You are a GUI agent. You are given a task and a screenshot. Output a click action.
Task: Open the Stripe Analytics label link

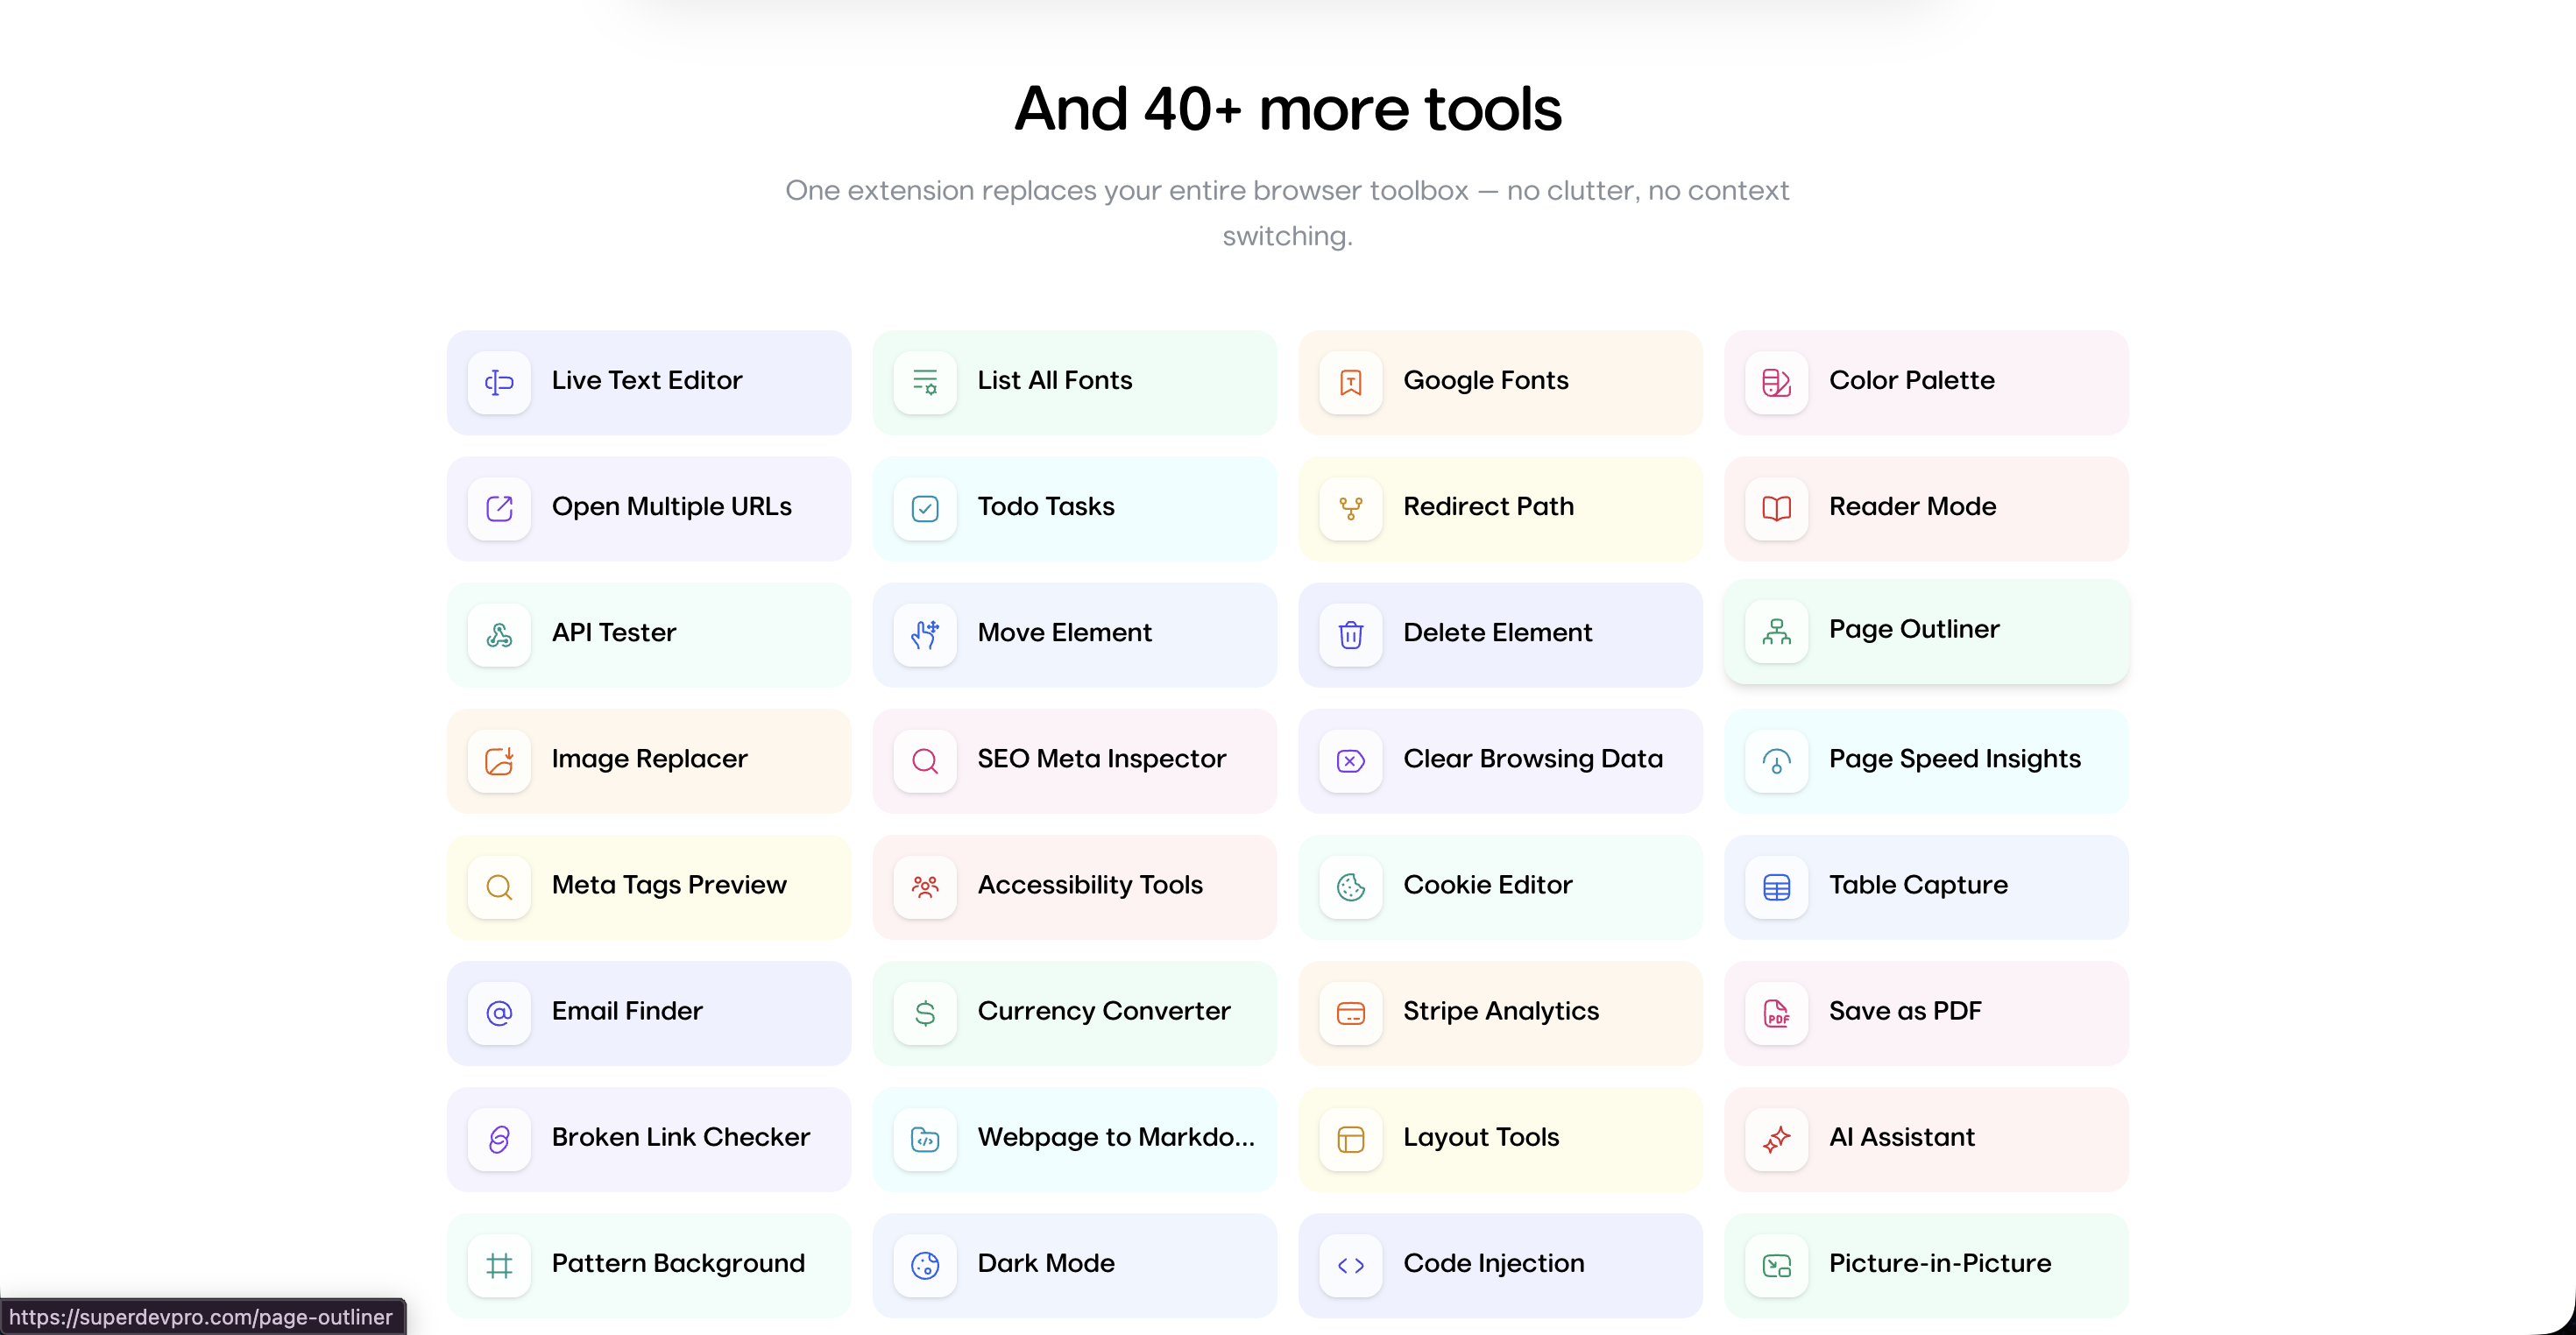pos(1501,1010)
